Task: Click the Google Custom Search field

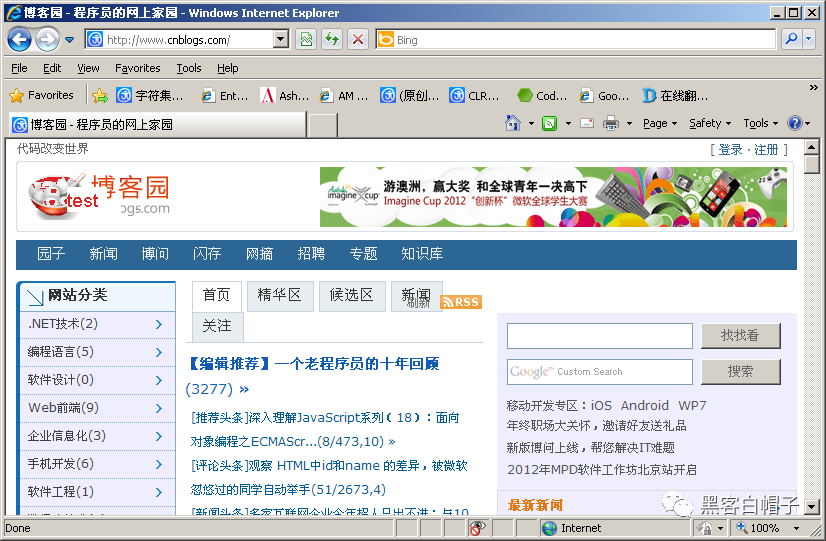Action: click(x=599, y=372)
